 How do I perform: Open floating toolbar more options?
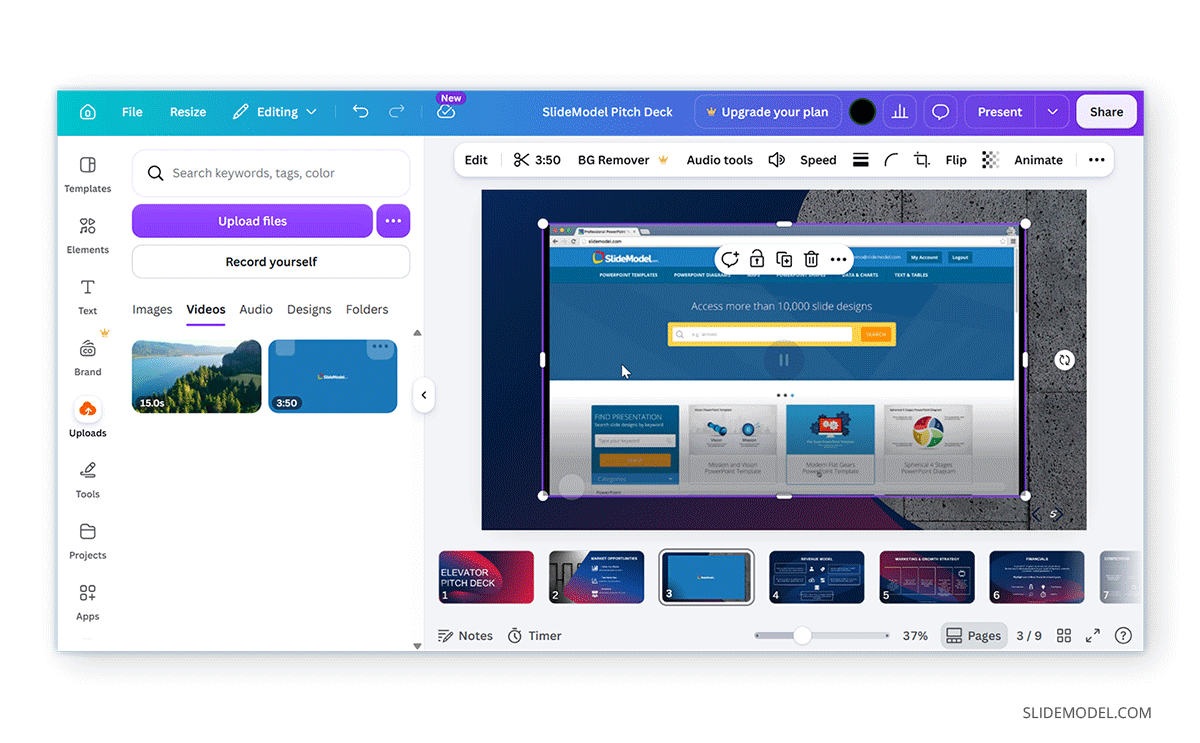838,259
